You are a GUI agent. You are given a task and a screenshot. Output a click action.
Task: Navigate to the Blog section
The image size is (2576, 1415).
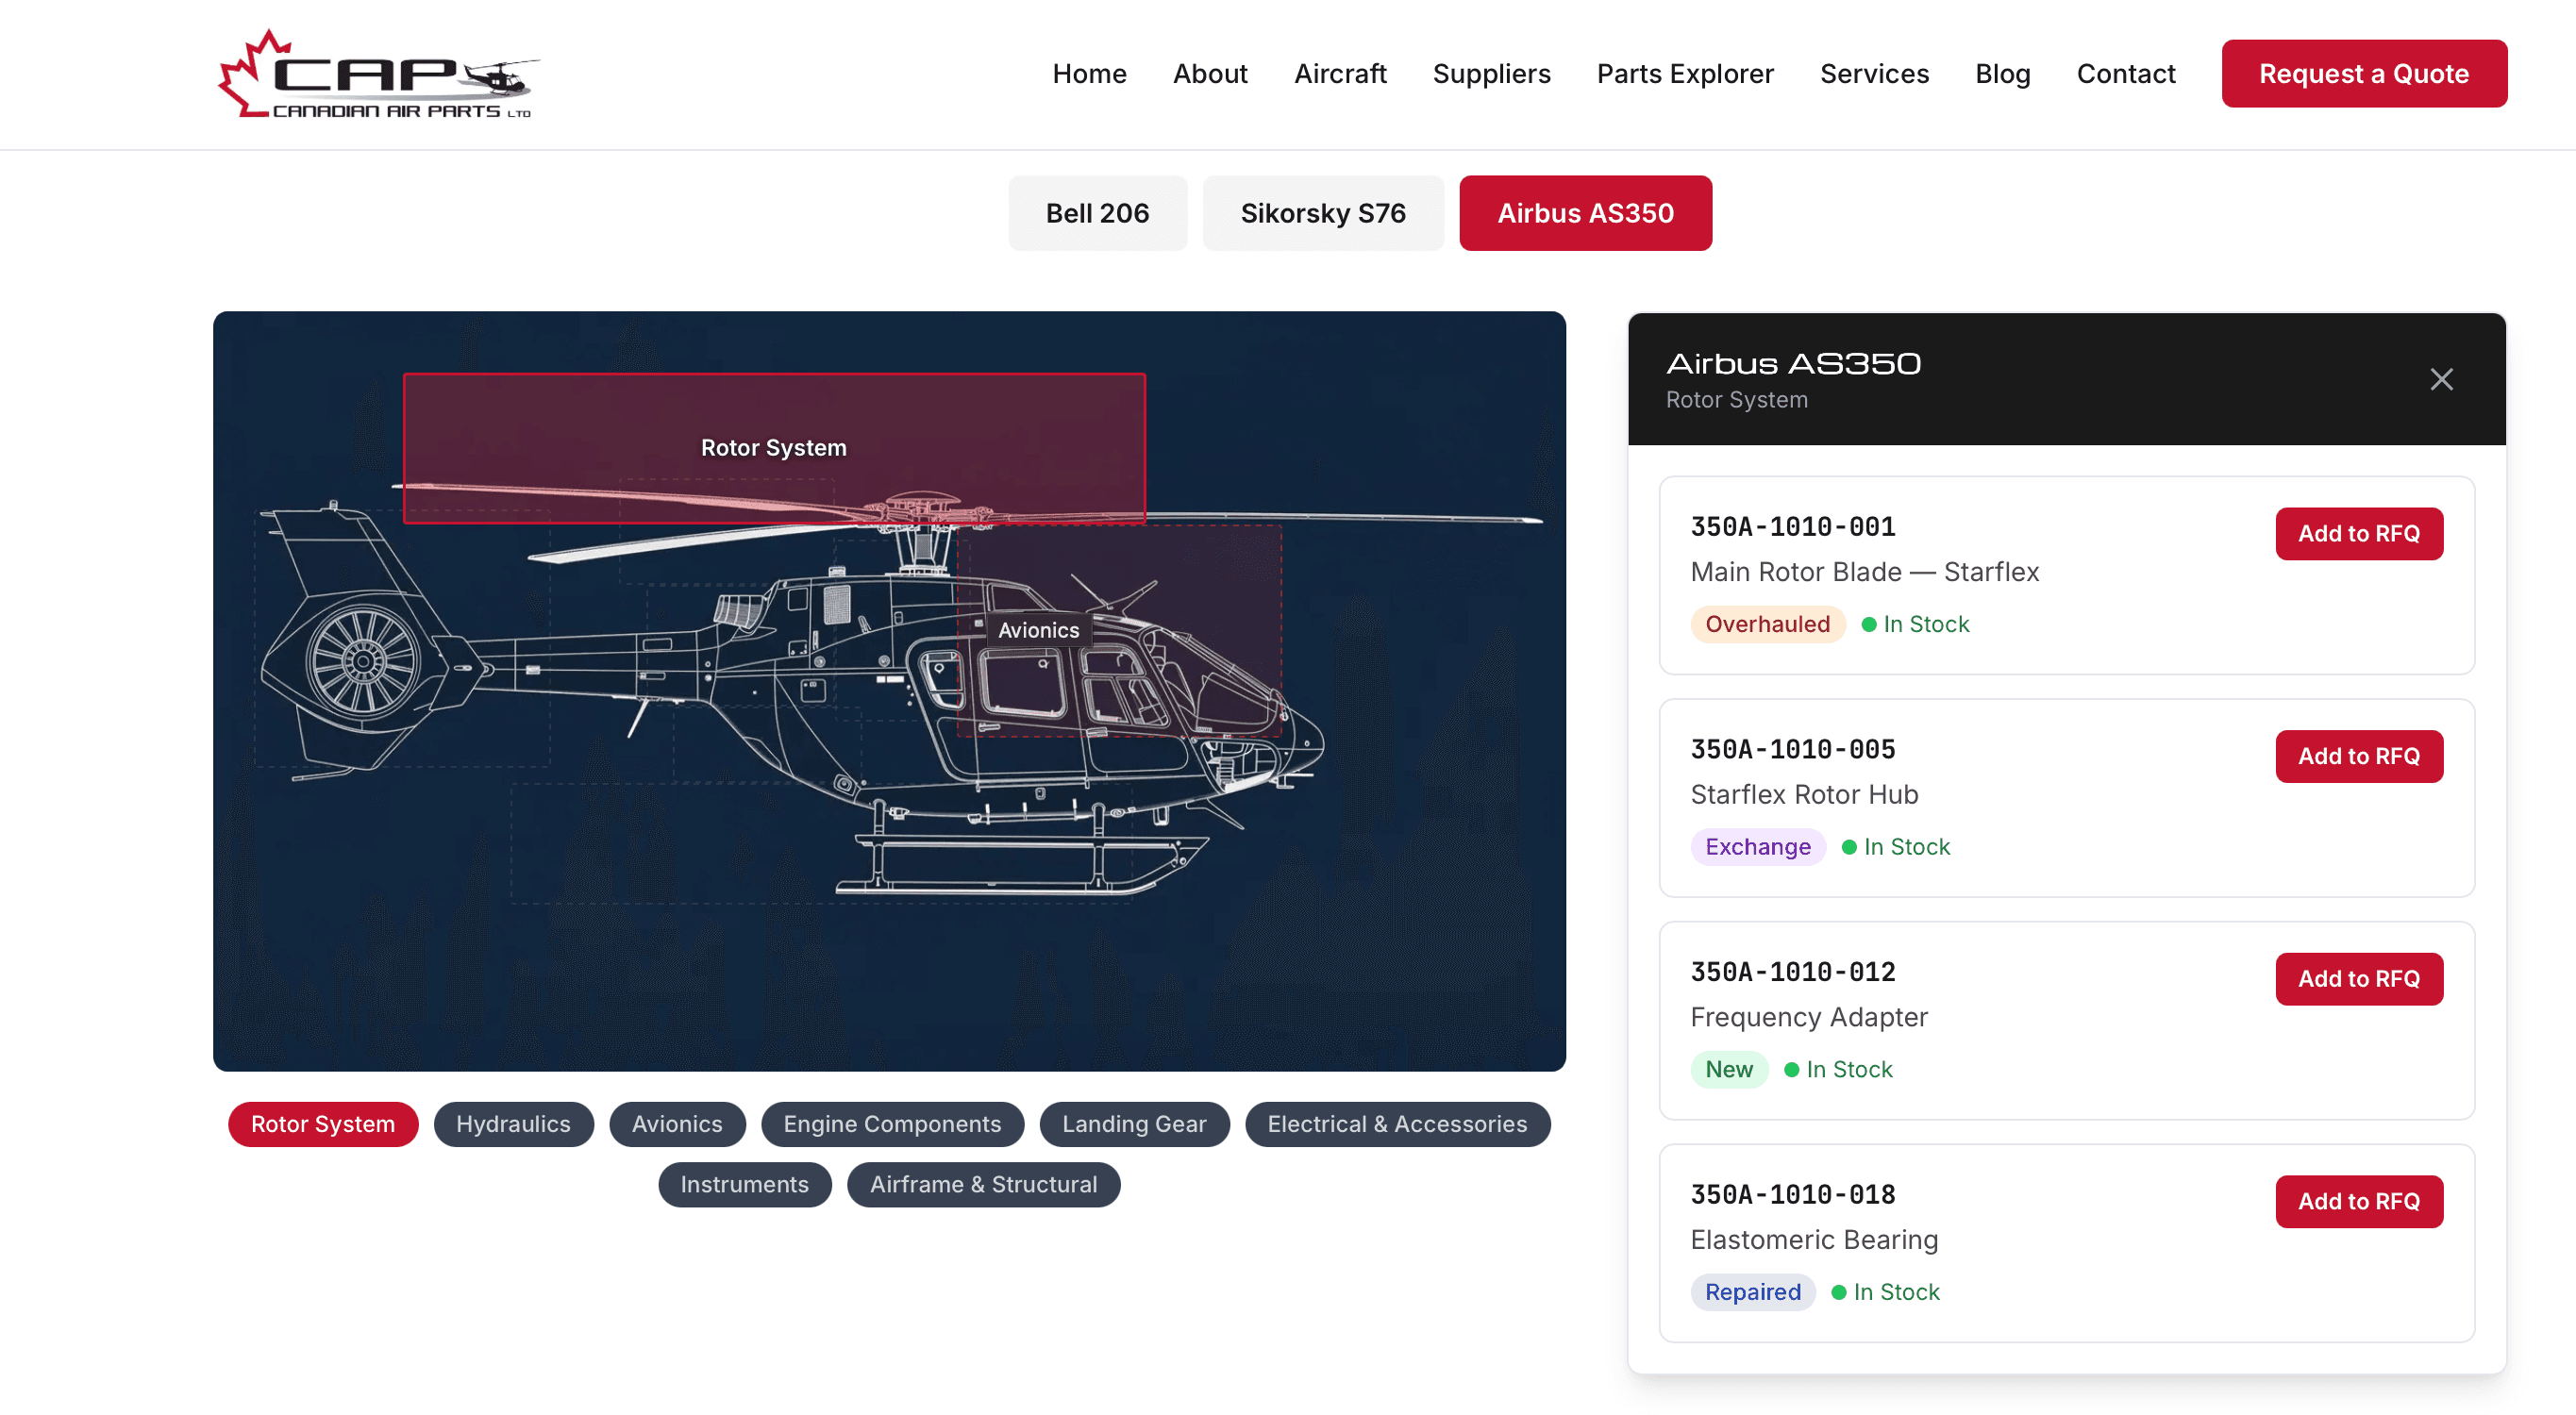2002,73
